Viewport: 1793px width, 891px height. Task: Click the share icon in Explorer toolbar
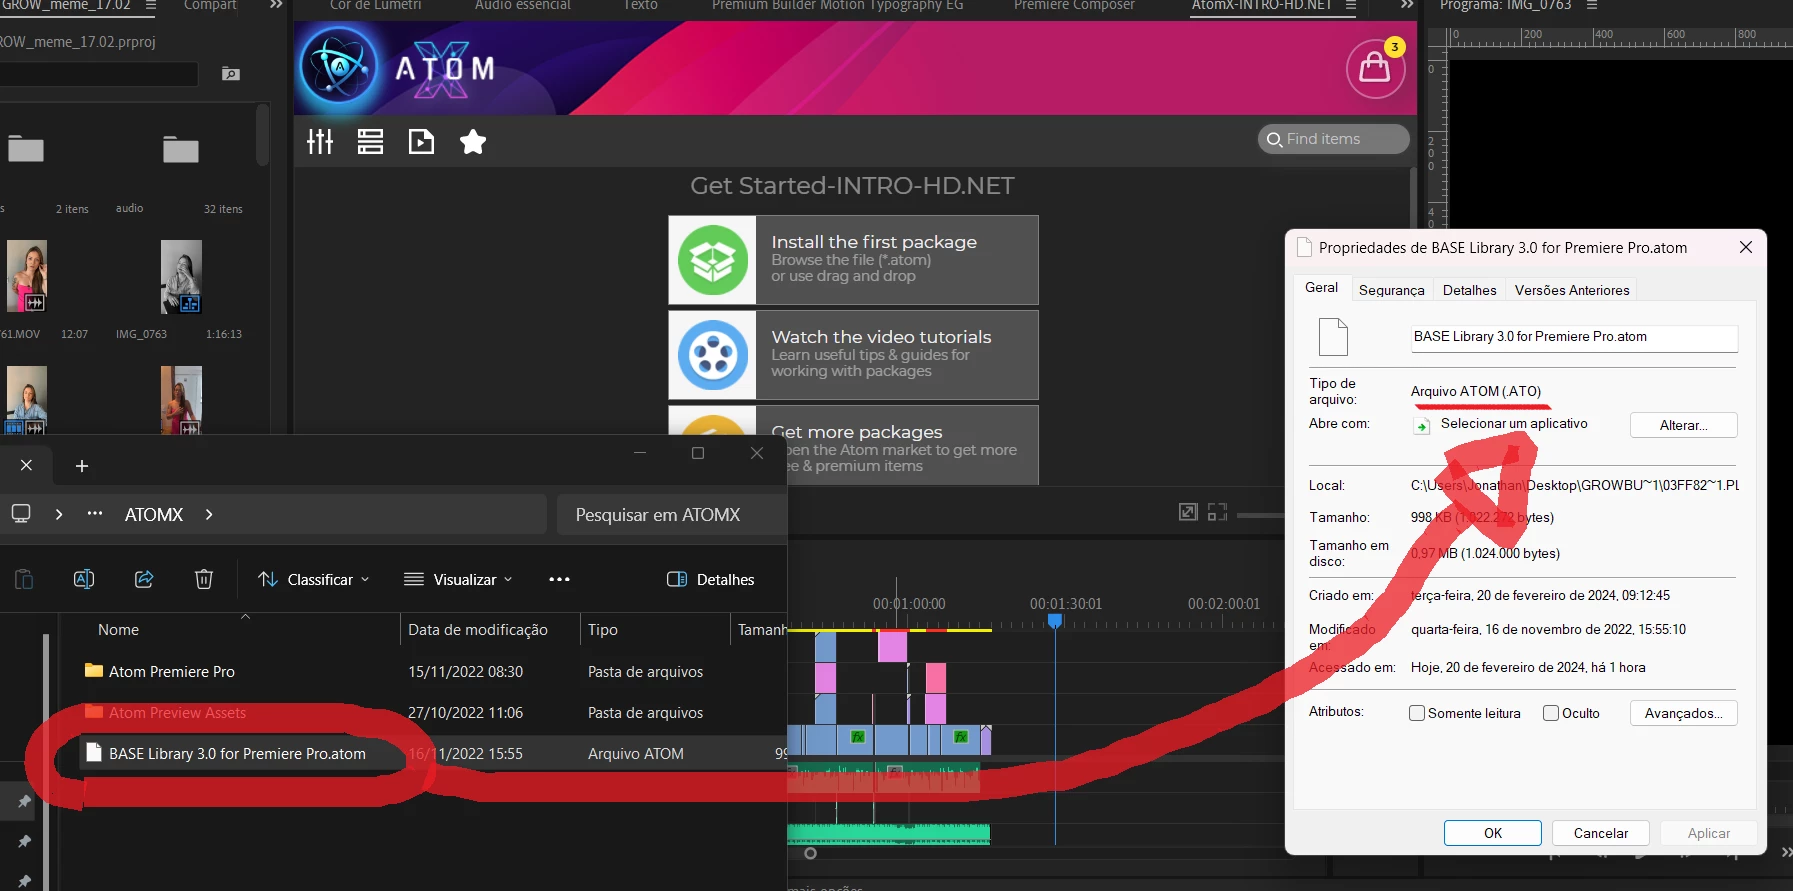point(144,579)
